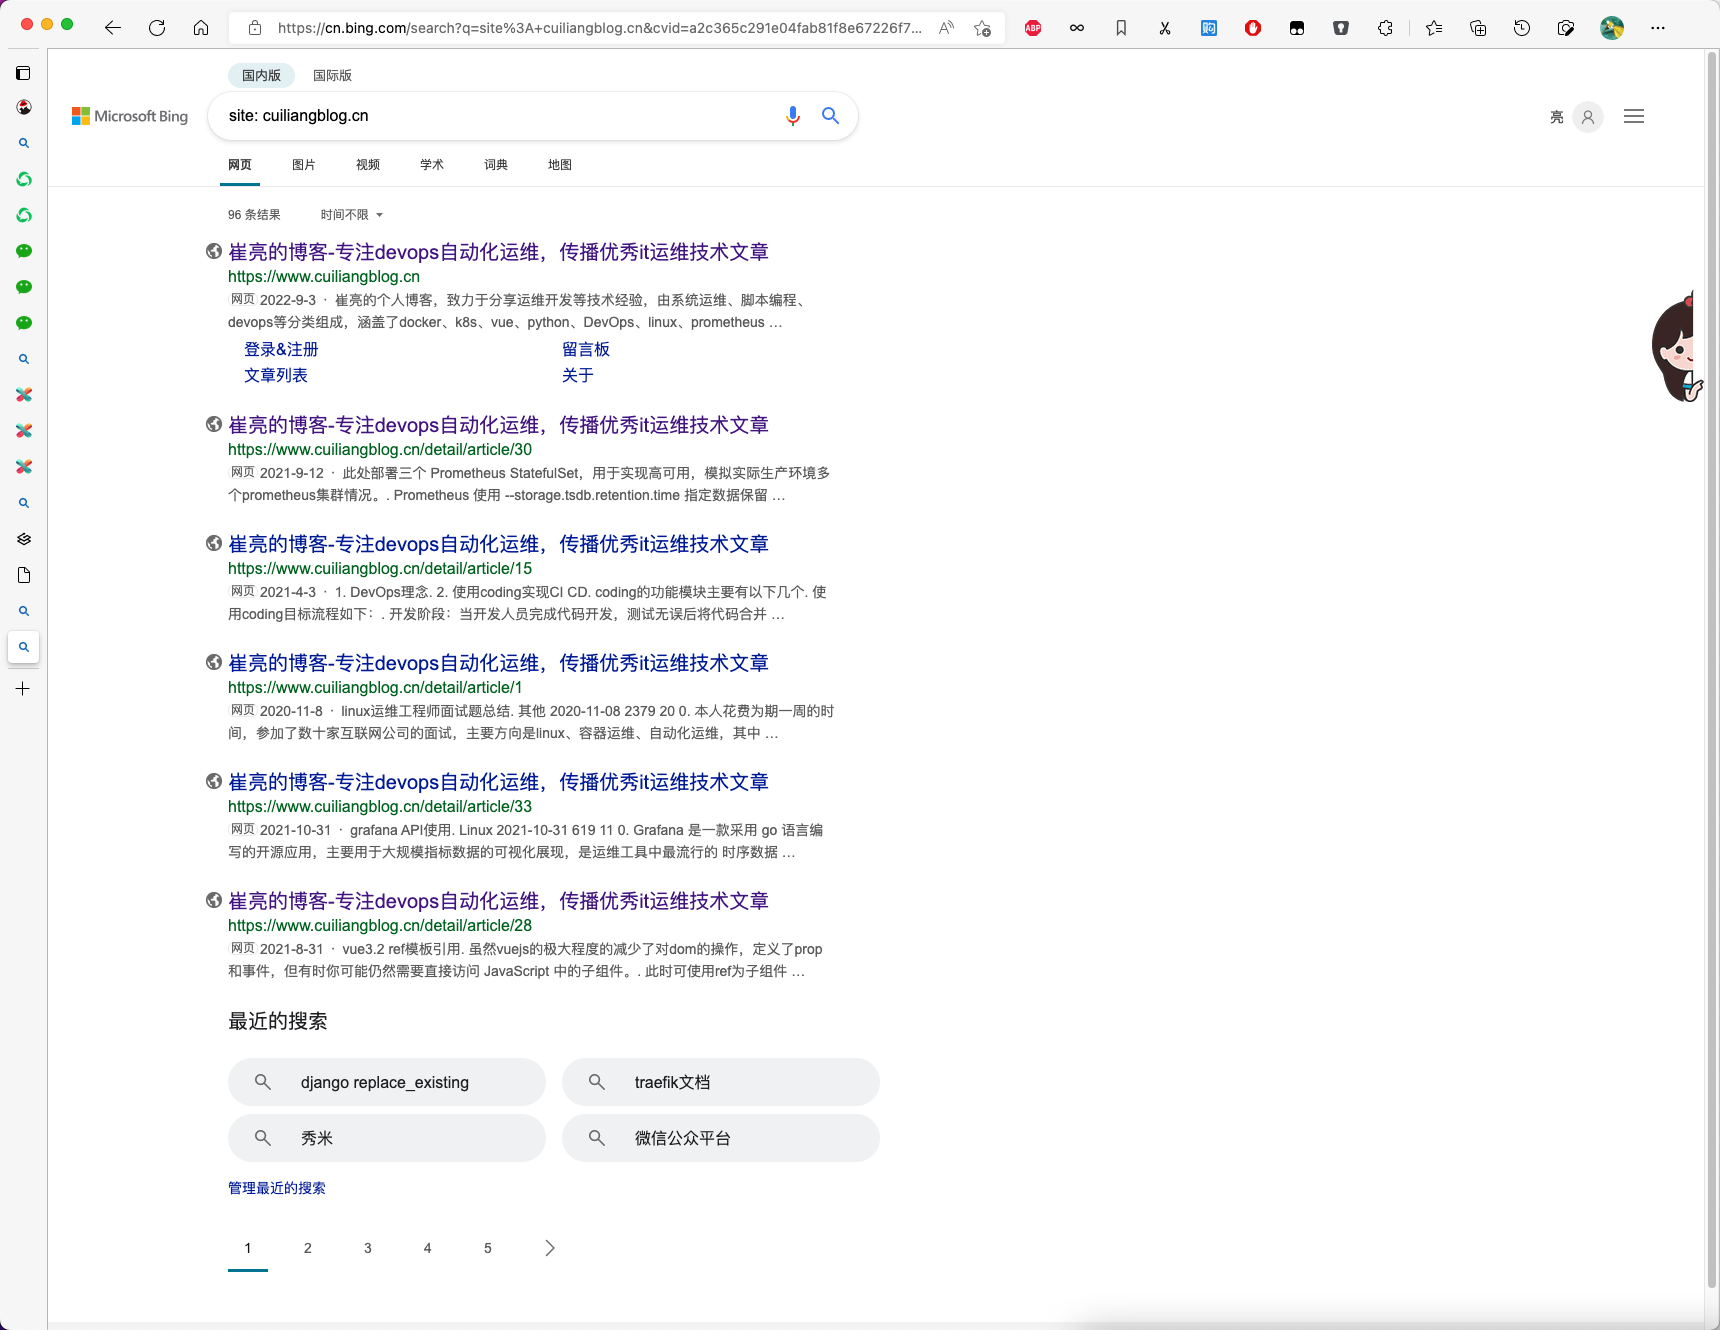Open the browser settings ellipsis menu

tap(1658, 28)
